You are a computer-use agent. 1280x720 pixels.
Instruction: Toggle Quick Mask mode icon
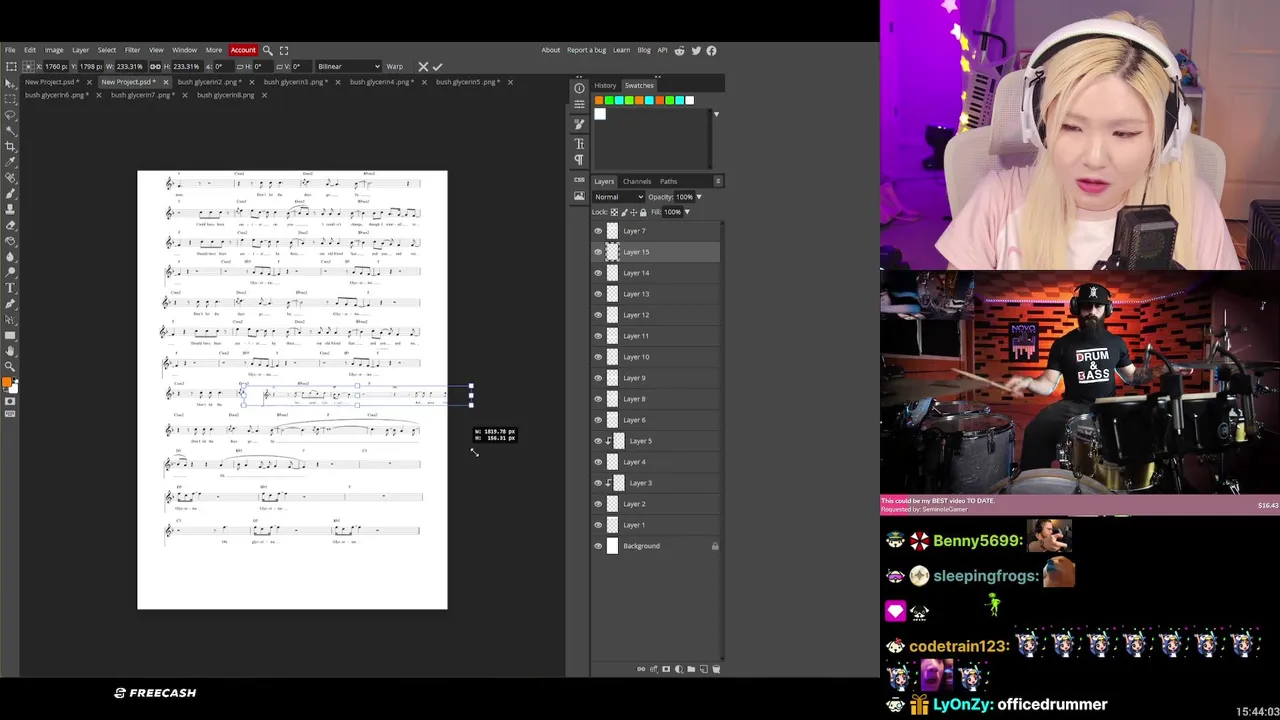pos(10,402)
